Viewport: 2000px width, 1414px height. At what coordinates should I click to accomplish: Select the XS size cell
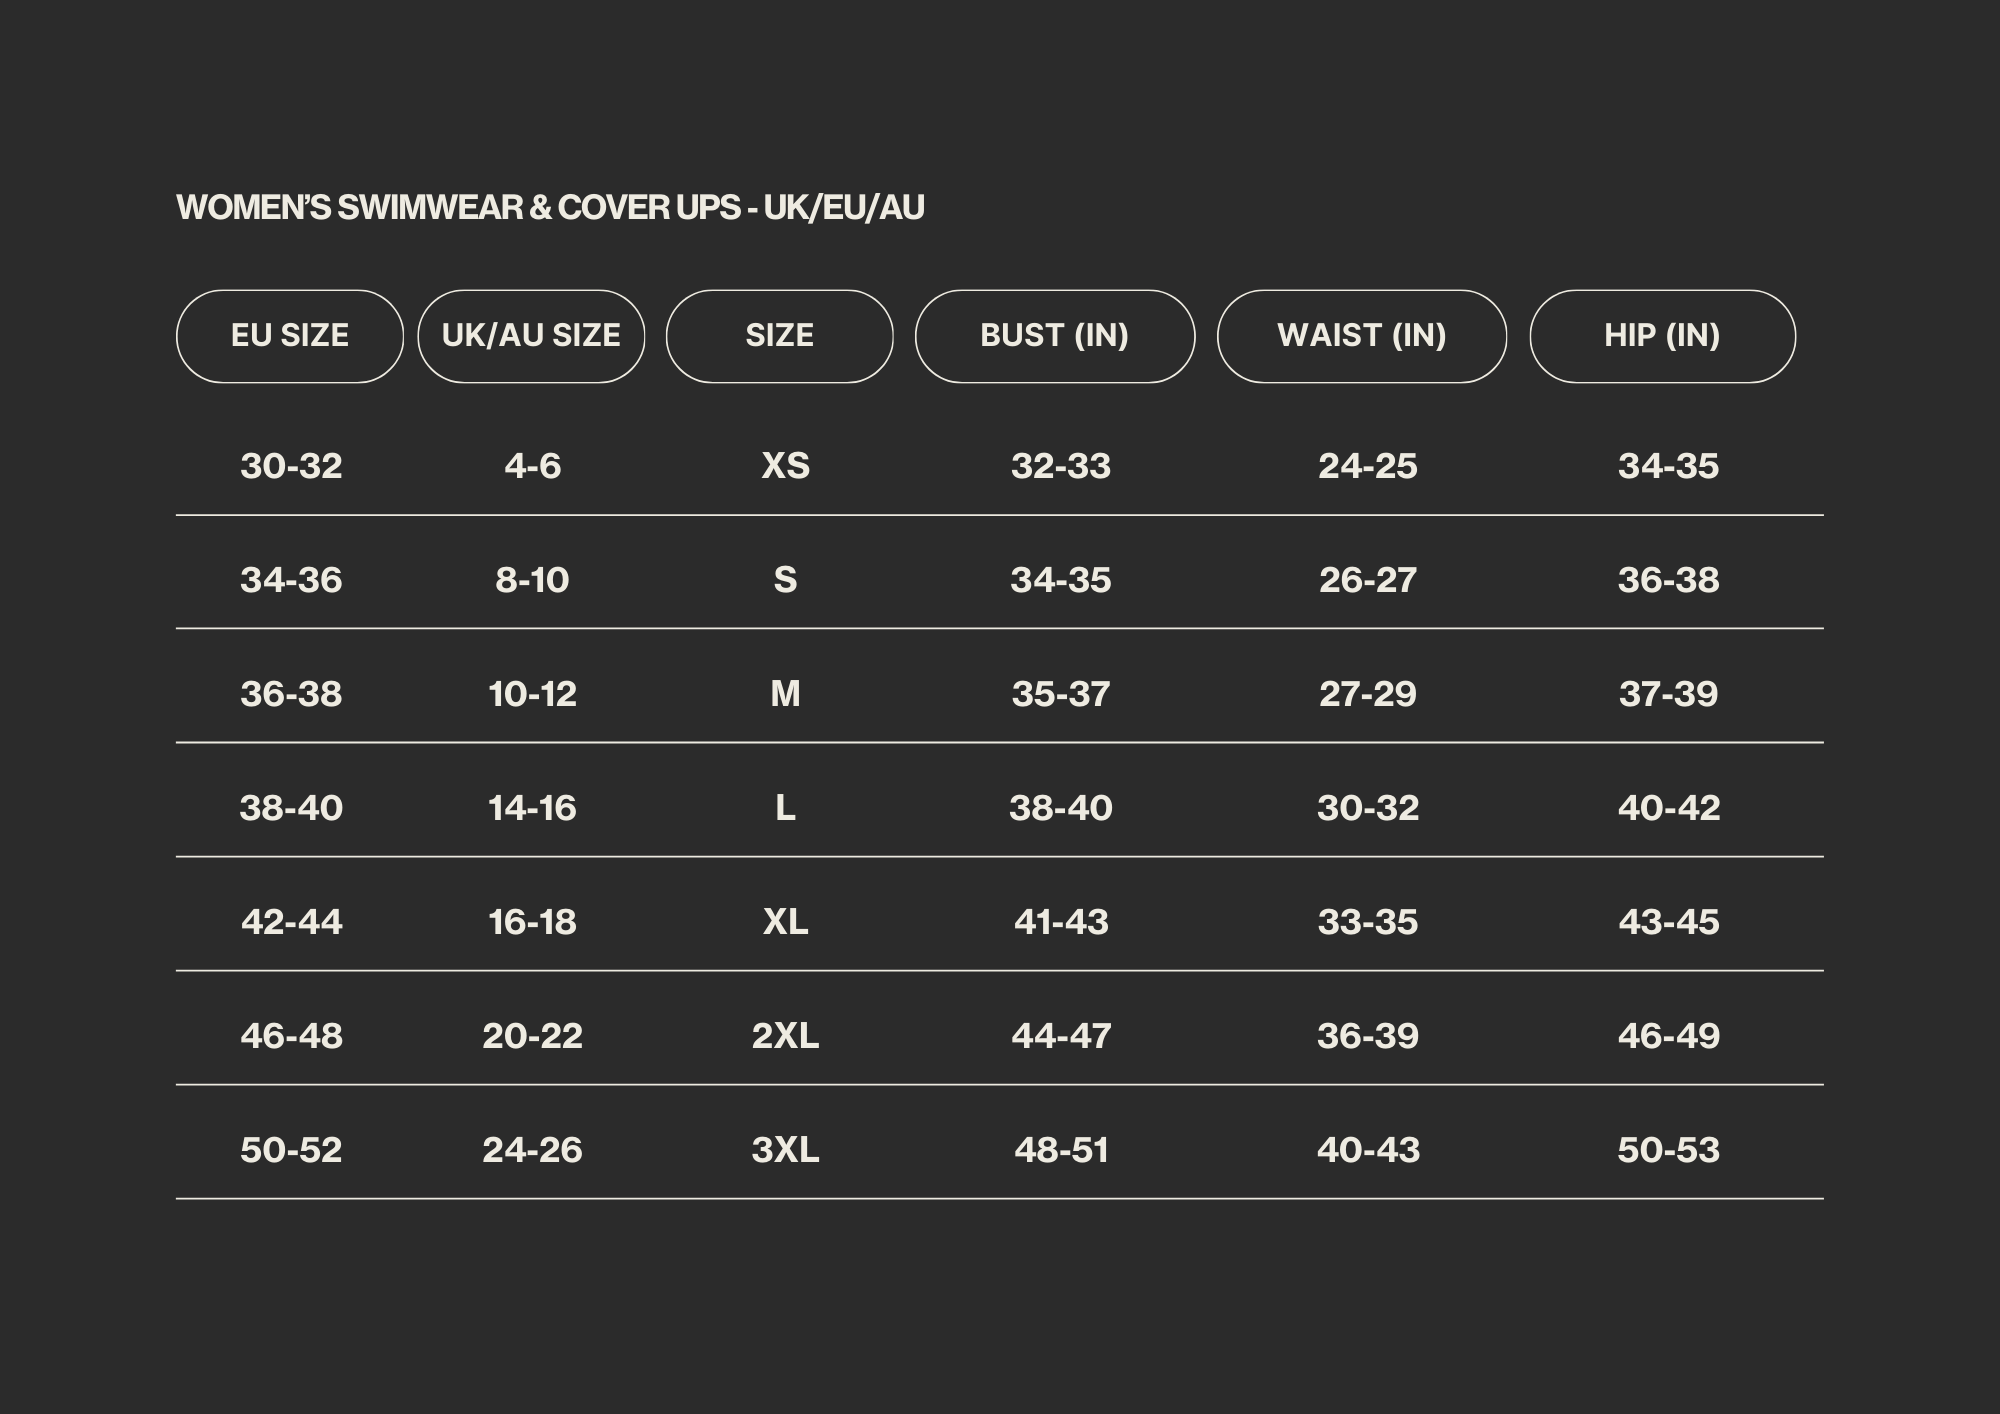coord(785,466)
